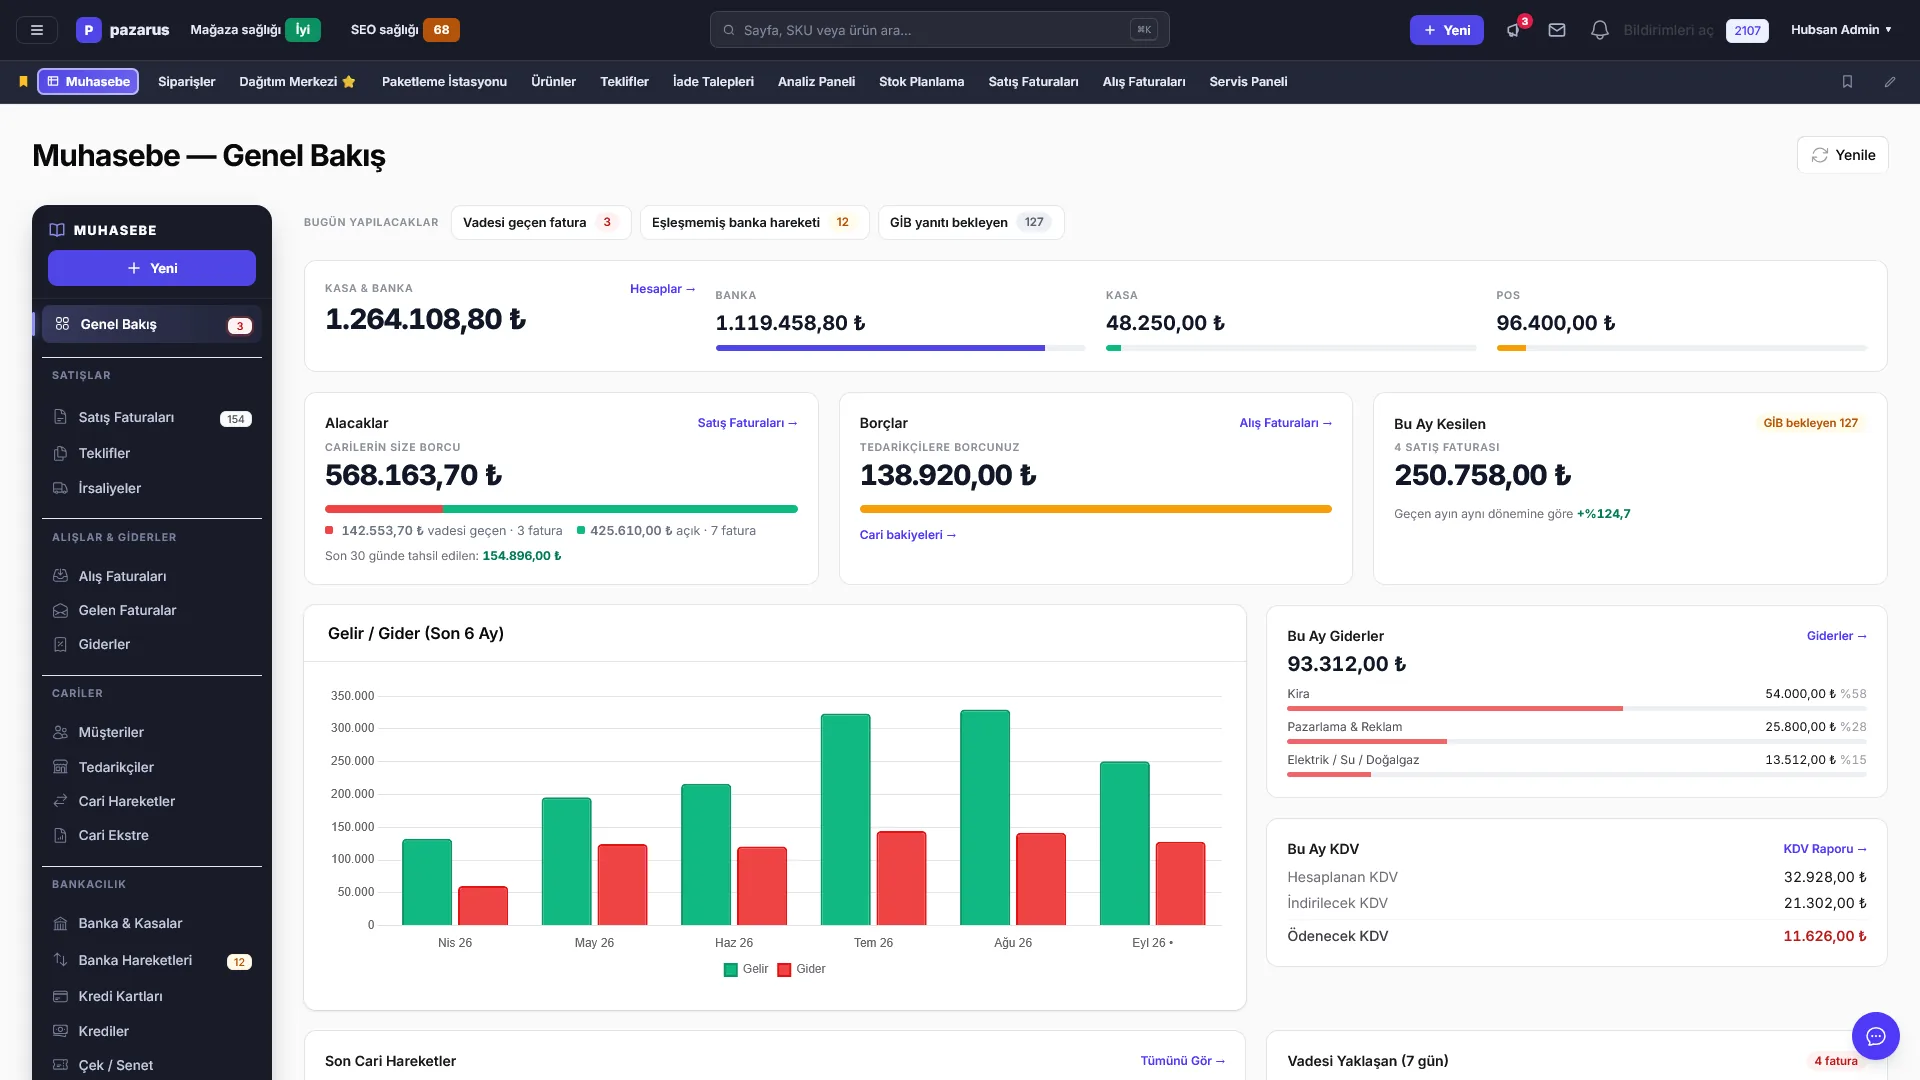The width and height of the screenshot is (1920, 1080).
Task: Expand the Hubsan Admin user dropdown
Action: pyautogui.click(x=1841, y=30)
